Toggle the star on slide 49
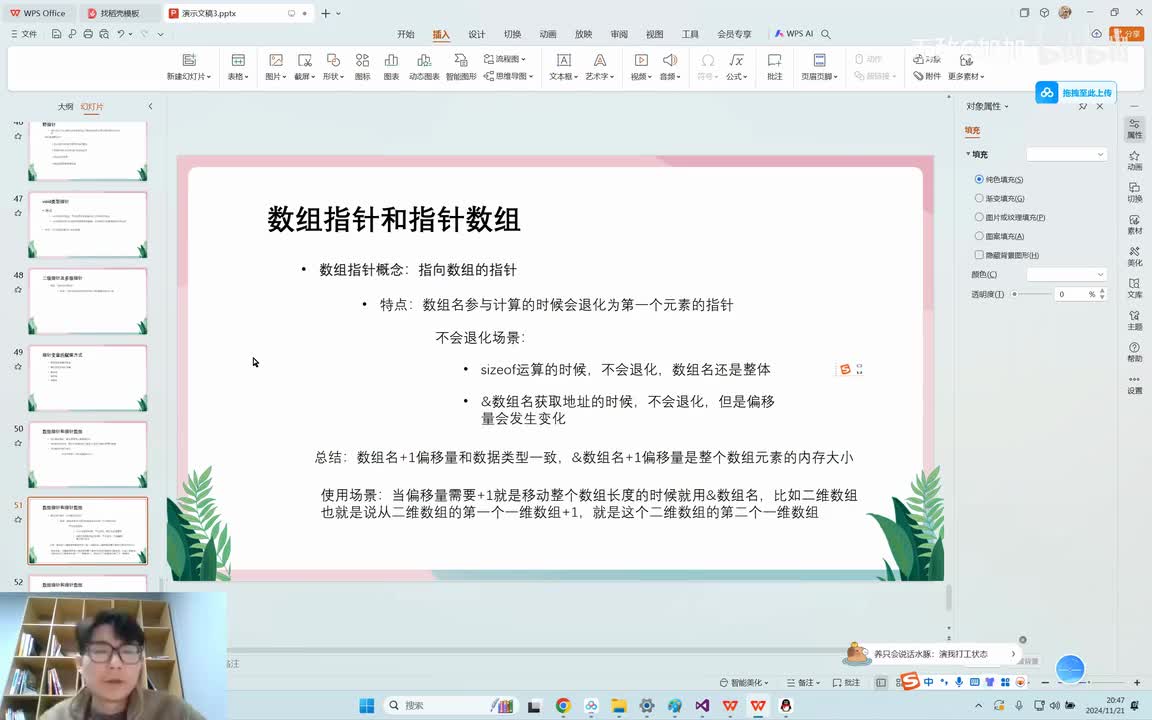The image size is (1152, 720). coord(18,367)
